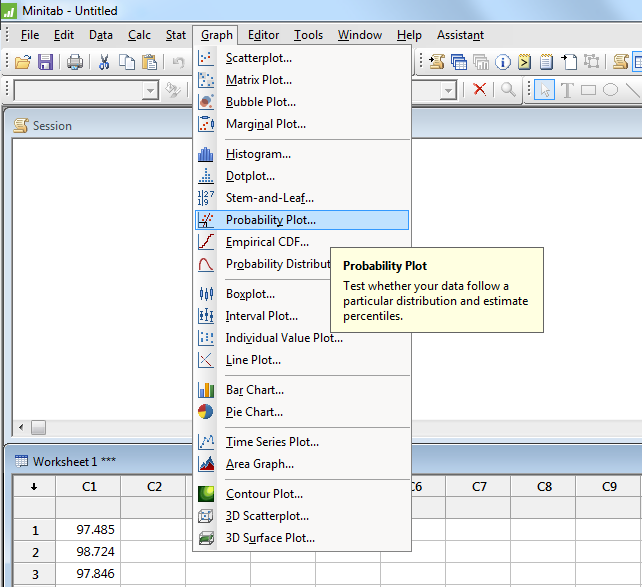Click the Print toolbar icon
This screenshot has width=642, height=587.
pos(75,62)
